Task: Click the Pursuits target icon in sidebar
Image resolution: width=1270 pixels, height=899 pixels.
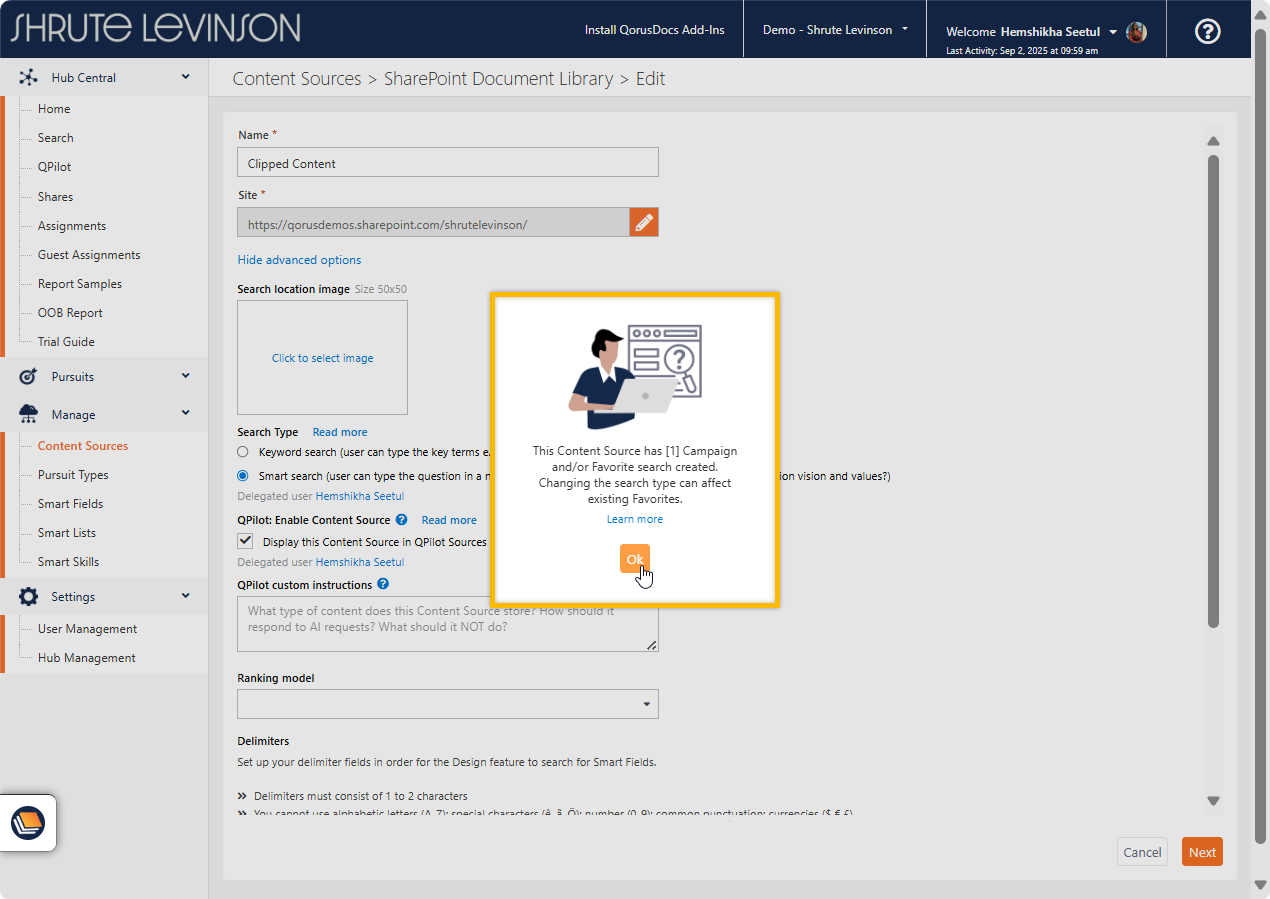Action: point(28,377)
